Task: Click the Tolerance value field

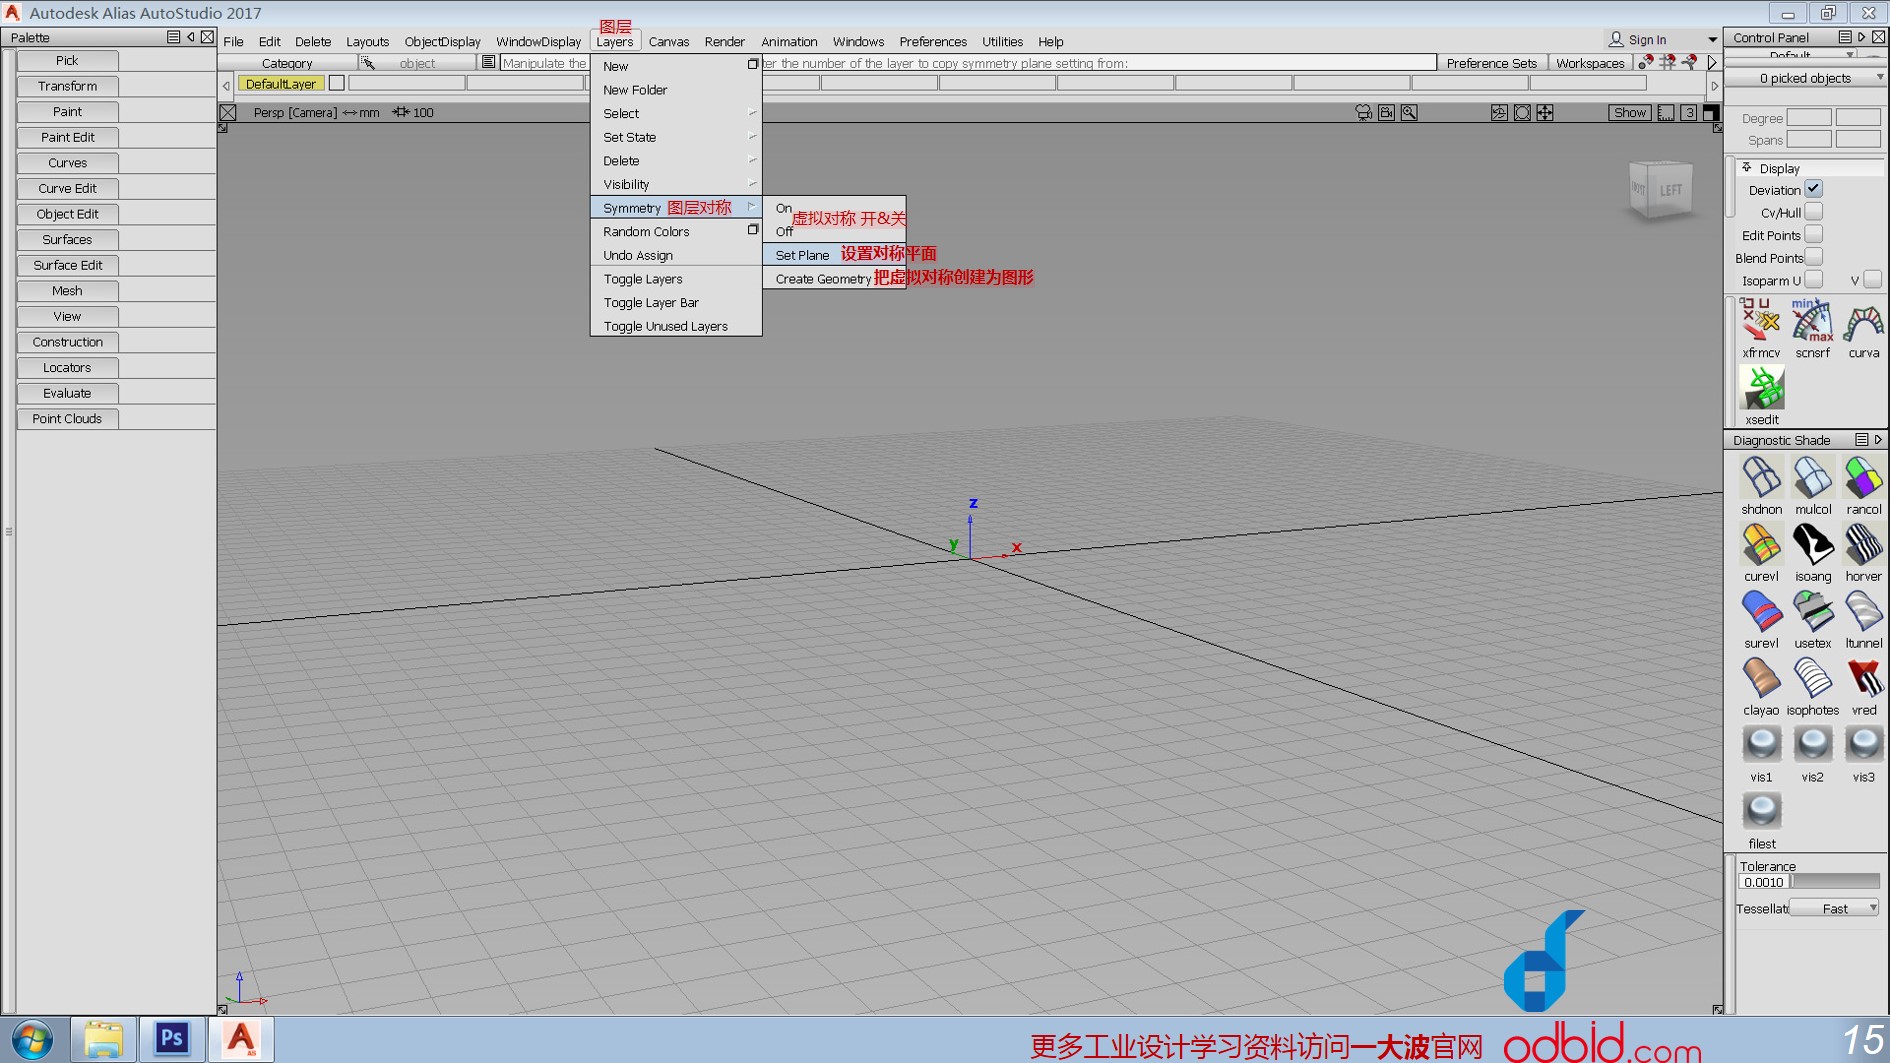Action: [x=1763, y=882]
